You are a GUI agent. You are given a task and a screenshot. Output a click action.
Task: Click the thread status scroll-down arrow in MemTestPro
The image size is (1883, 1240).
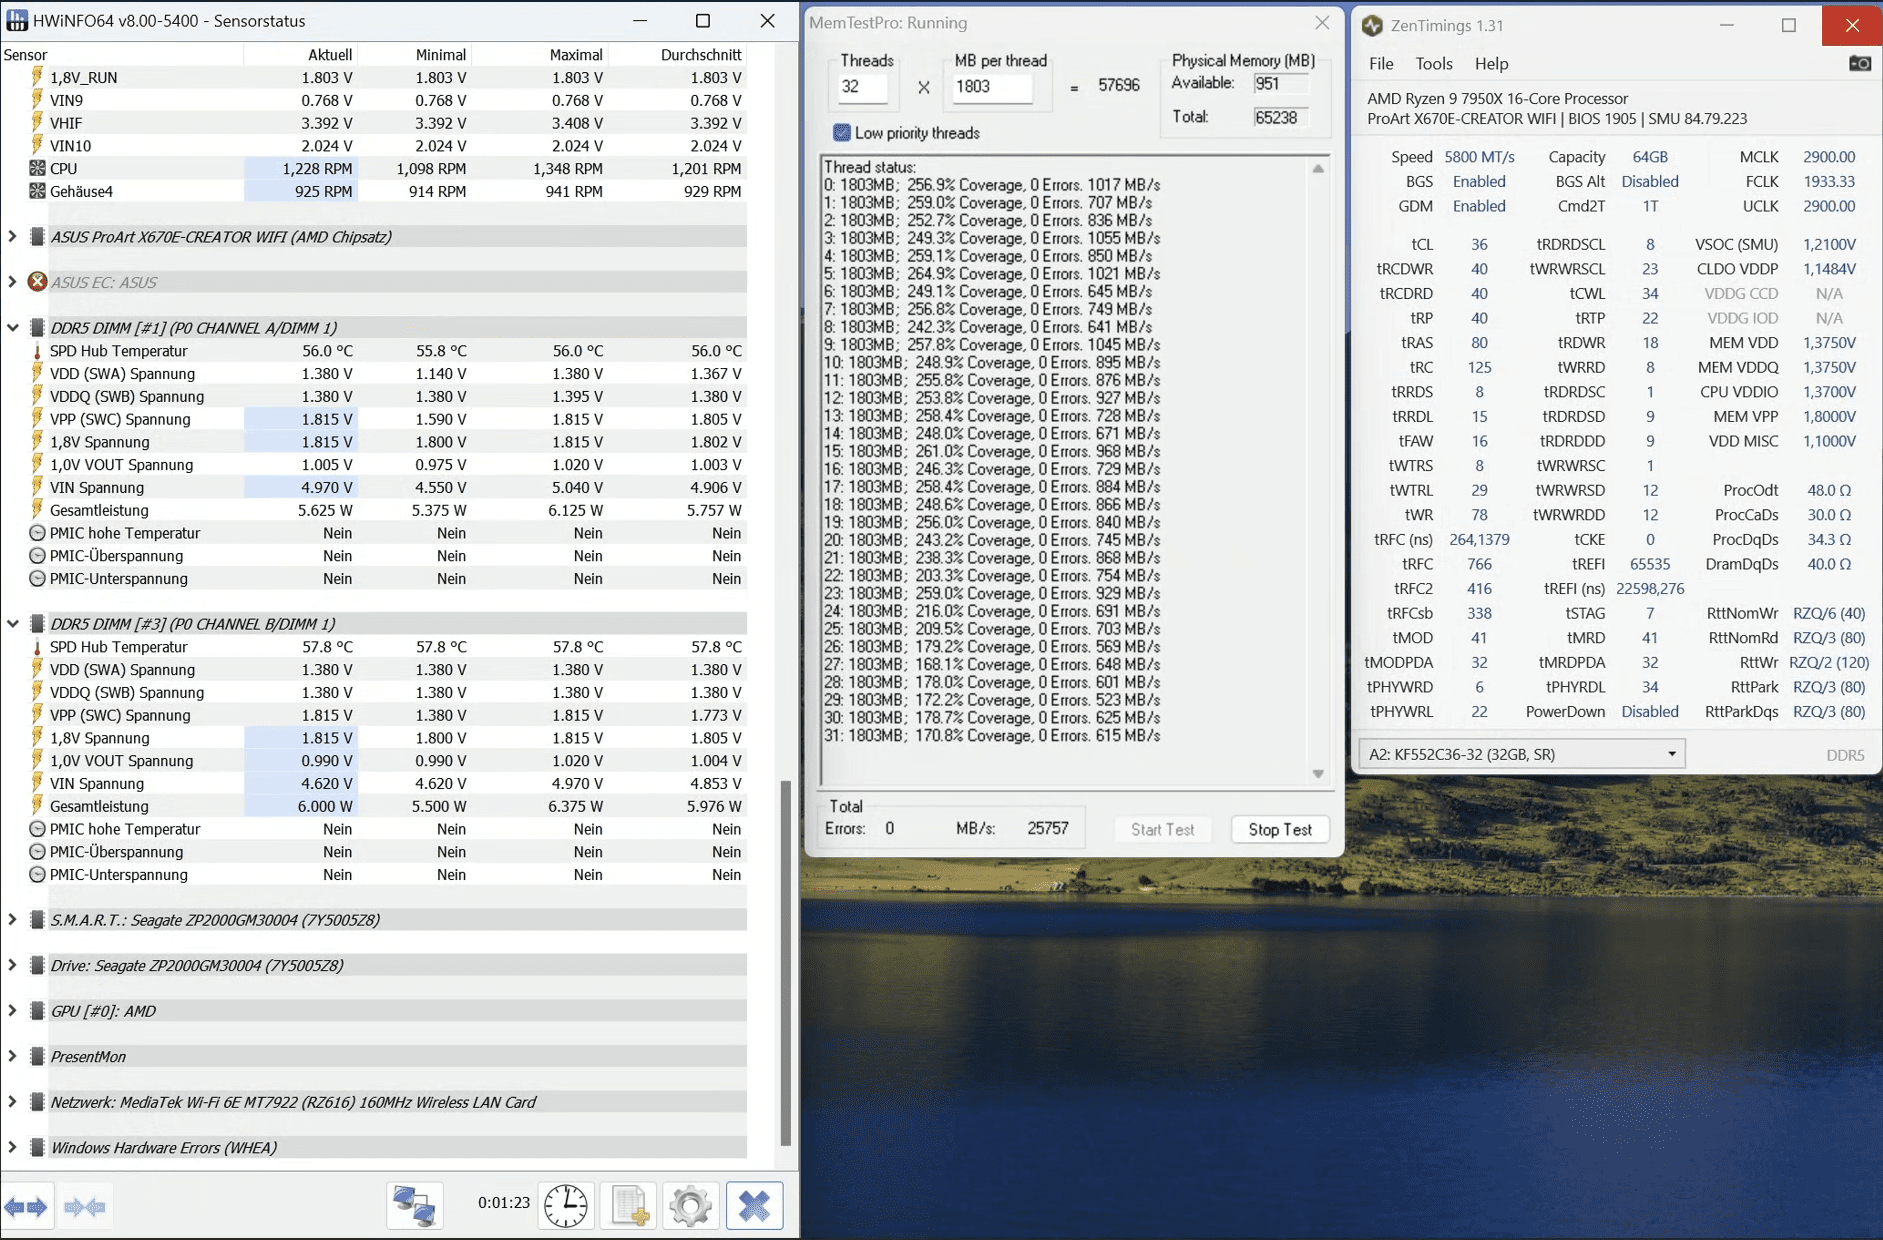pyautogui.click(x=1318, y=774)
